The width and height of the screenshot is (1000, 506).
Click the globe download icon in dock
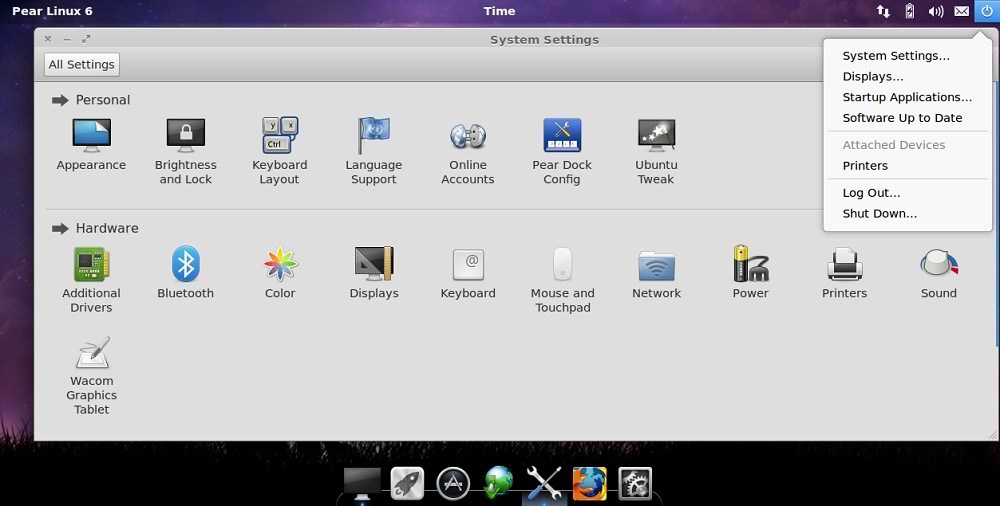pyautogui.click(x=498, y=482)
